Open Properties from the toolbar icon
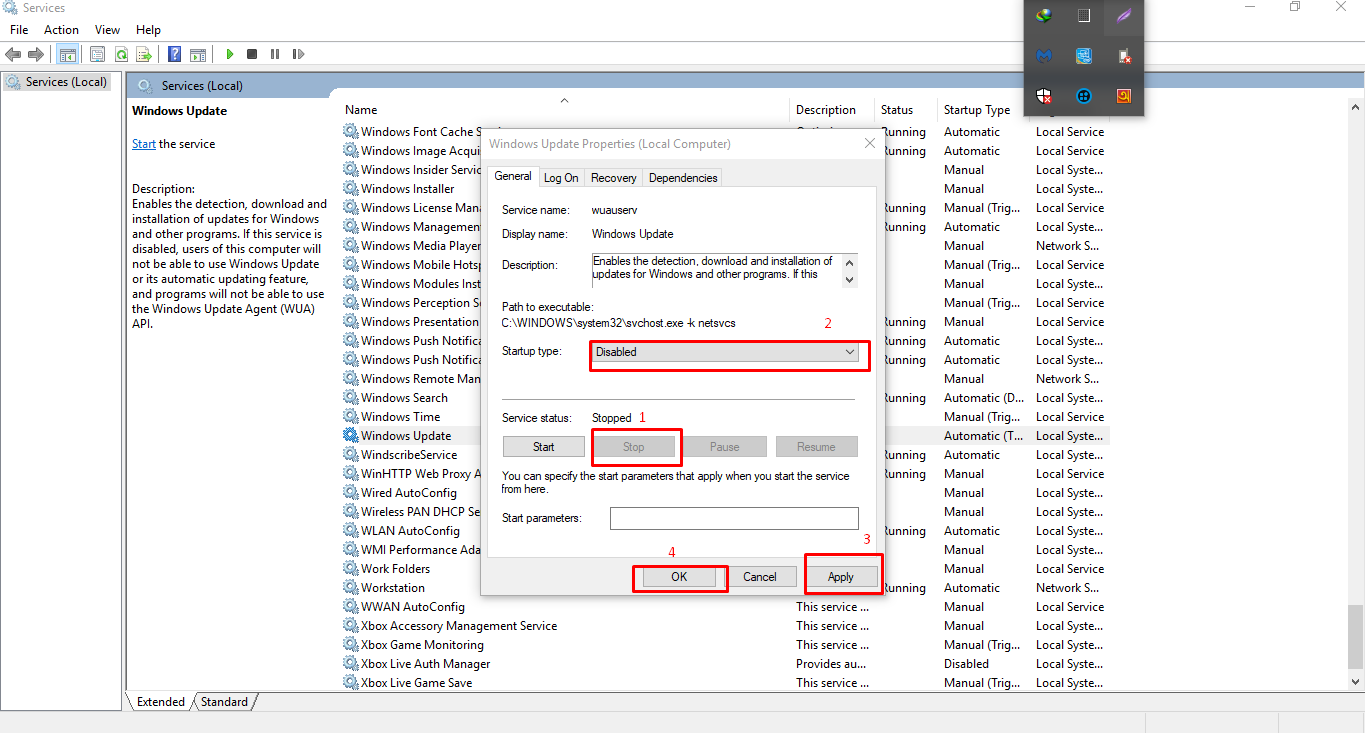Screen dimensions: 1365x733 98,54
